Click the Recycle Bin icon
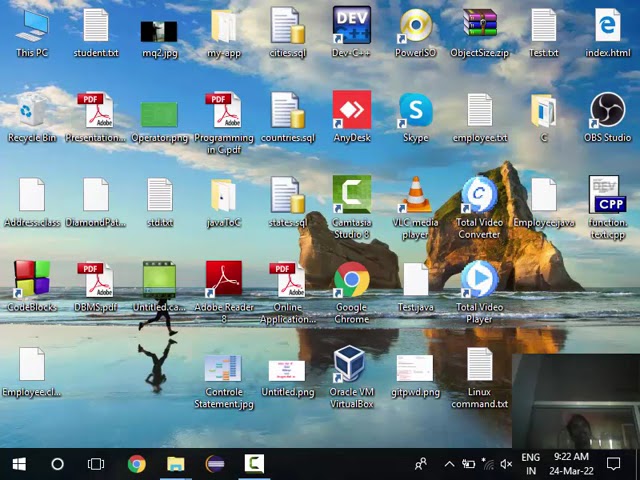 [x=32, y=112]
